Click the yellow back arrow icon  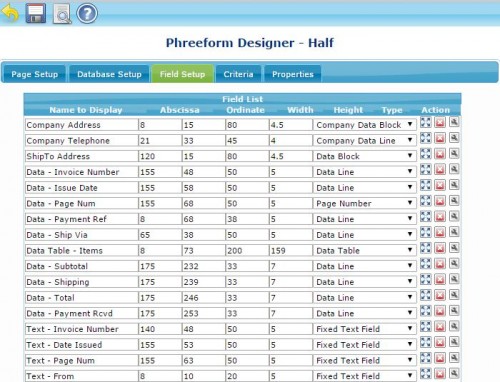tap(10, 13)
